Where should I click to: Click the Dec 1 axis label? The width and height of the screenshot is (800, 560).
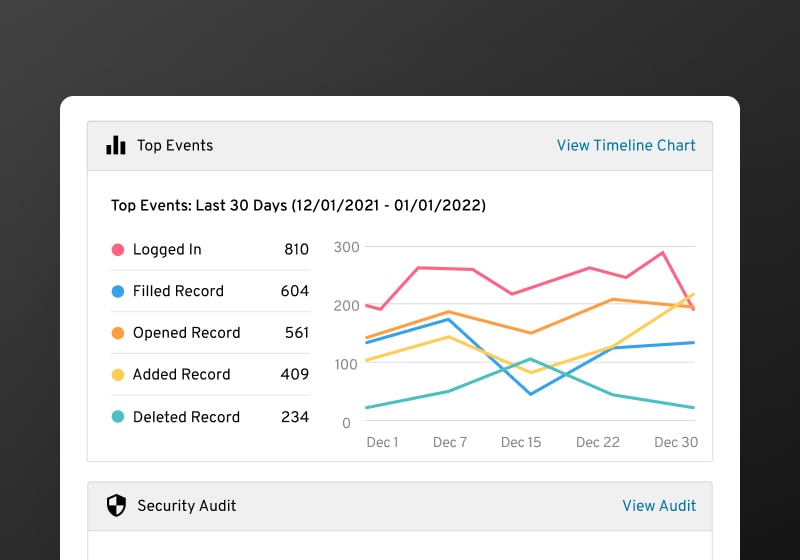[x=382, y=442]
